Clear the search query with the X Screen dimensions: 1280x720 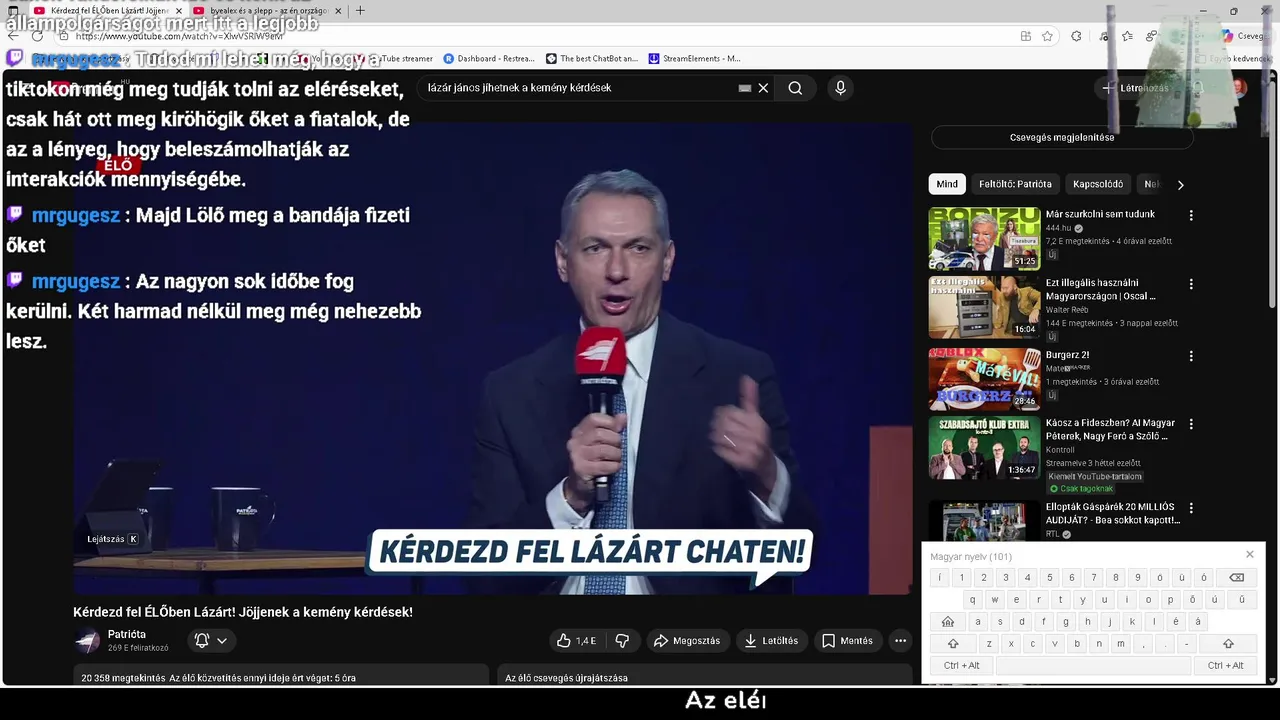(x=763, y=88)
